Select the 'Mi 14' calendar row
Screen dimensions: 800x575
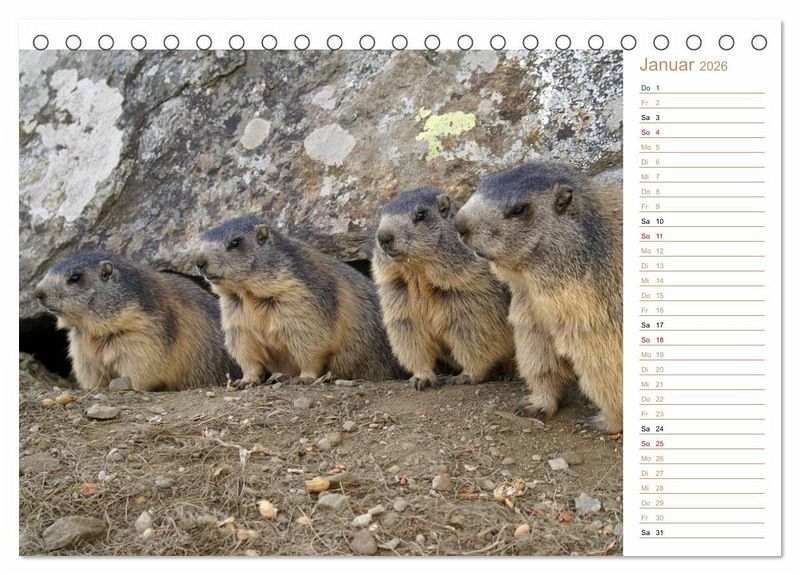tap(702, 280)
